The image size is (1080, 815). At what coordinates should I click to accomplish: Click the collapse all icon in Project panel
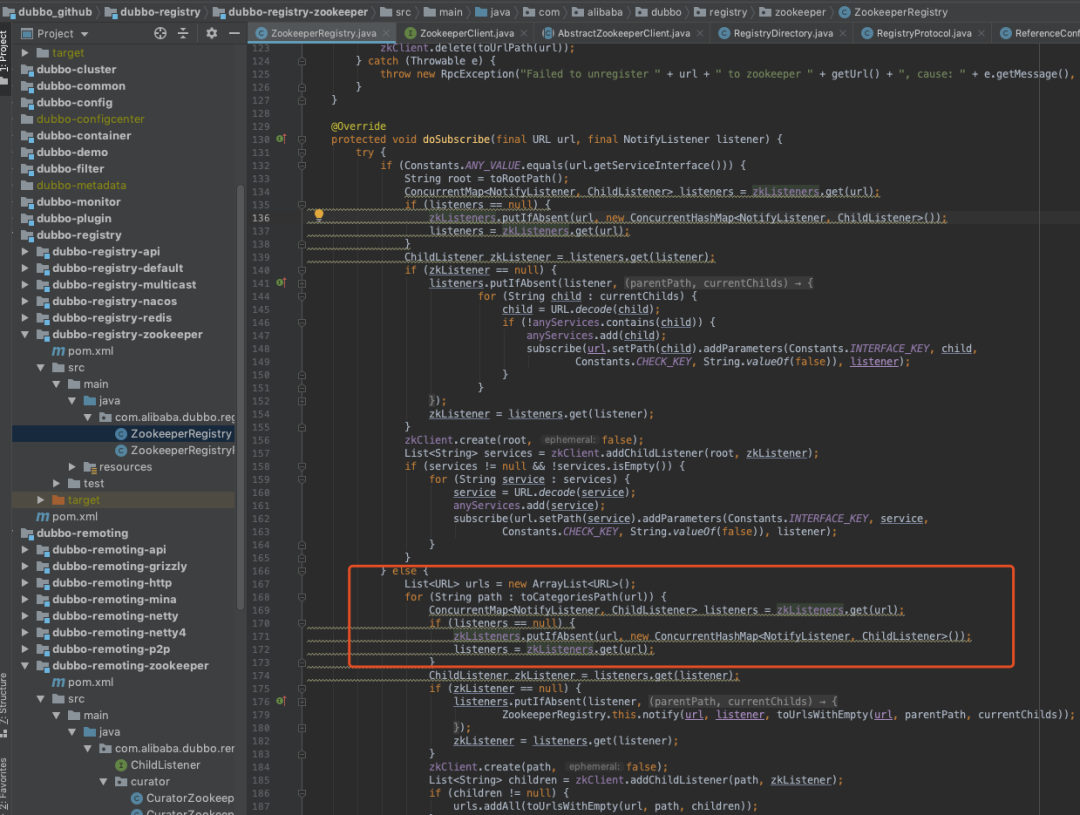click(x=183, y=33)
